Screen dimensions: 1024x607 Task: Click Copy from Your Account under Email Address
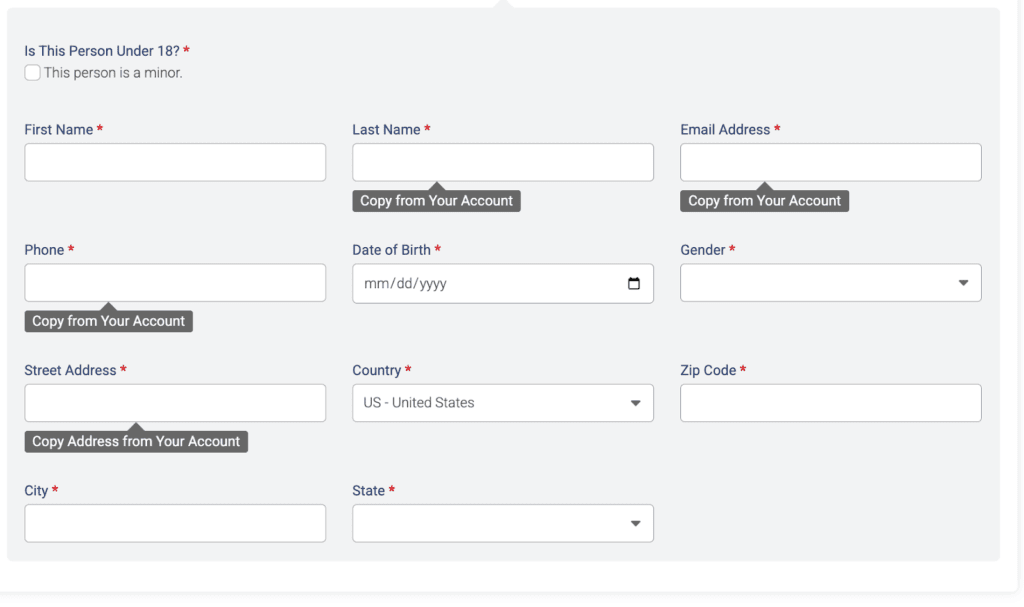[764, 201]
